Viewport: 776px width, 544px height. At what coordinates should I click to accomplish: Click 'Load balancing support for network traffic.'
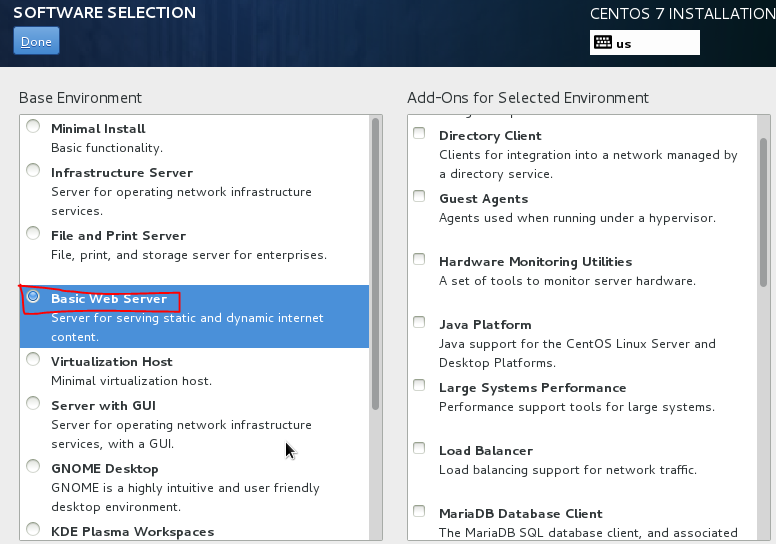568,470
